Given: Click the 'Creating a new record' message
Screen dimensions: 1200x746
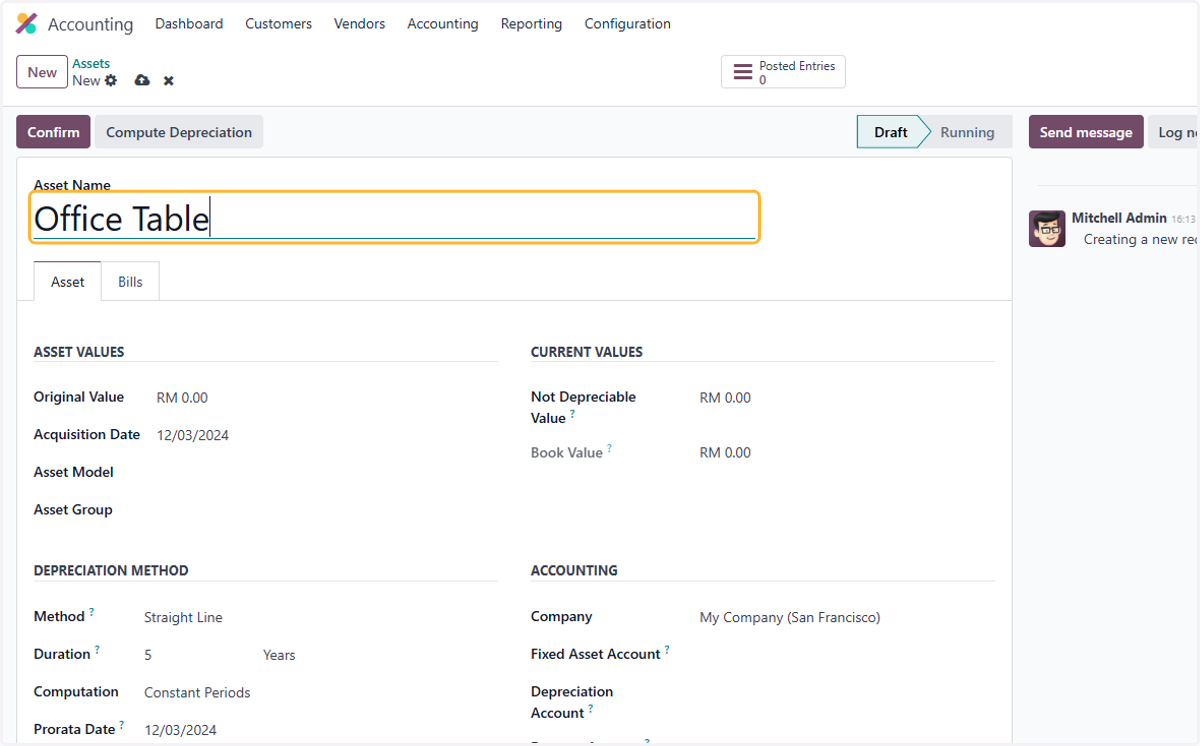Looking at the screenshot, I should coord(1140,240).
